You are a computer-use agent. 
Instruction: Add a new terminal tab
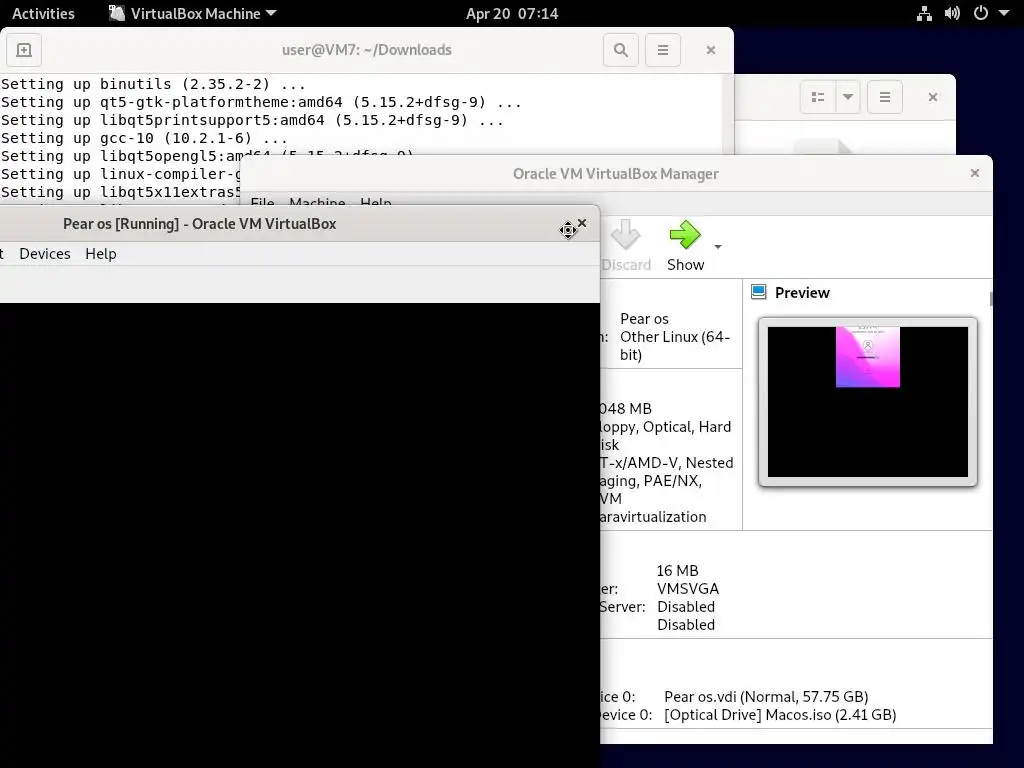point(24,50)
